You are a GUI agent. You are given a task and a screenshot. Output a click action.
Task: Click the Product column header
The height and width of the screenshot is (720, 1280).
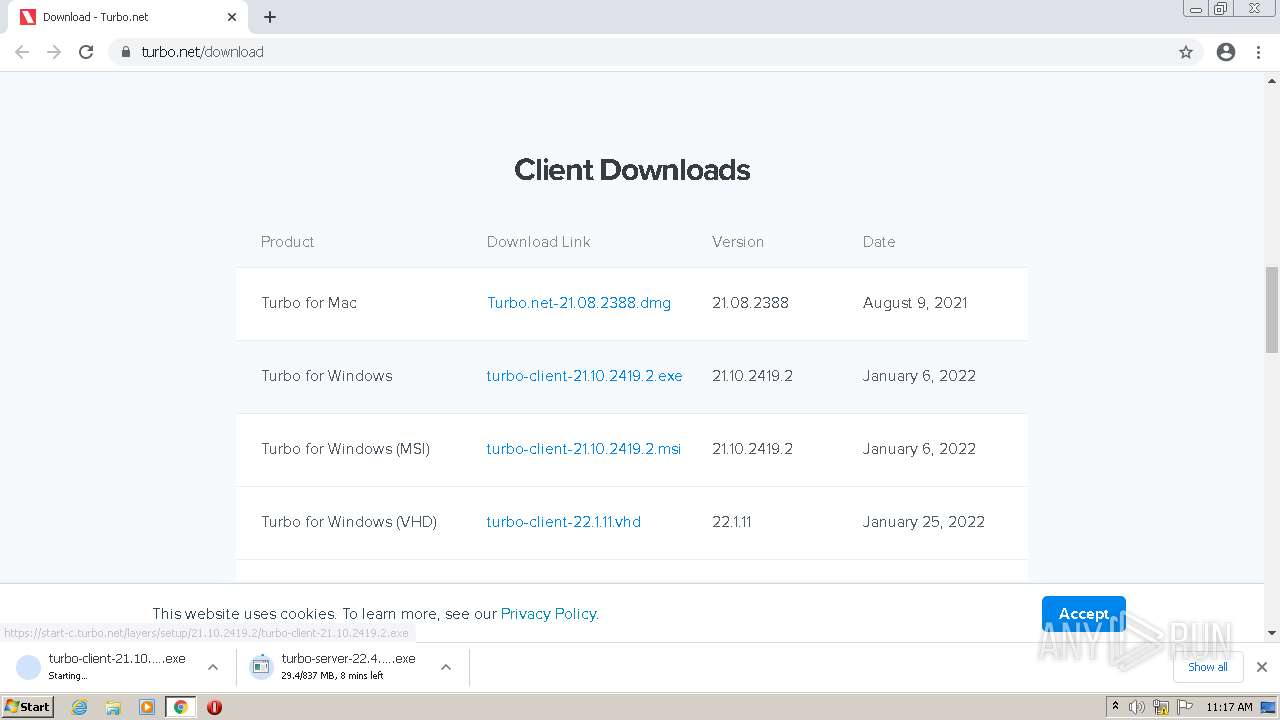(288, 242)
